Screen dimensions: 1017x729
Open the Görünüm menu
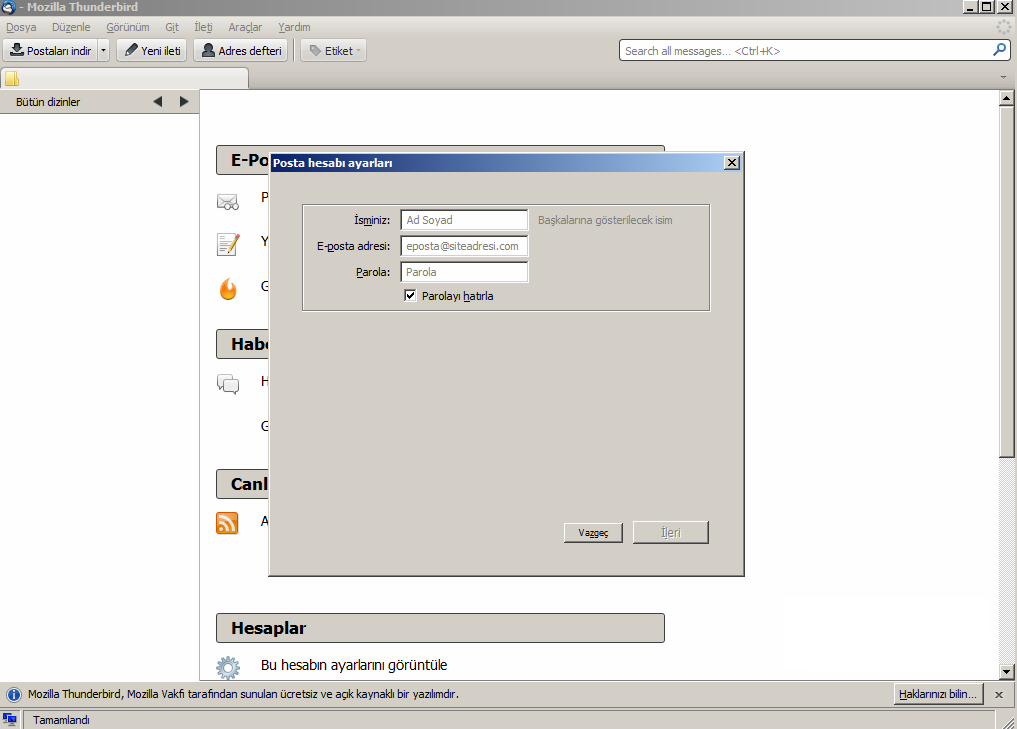[x=128, y=27]
